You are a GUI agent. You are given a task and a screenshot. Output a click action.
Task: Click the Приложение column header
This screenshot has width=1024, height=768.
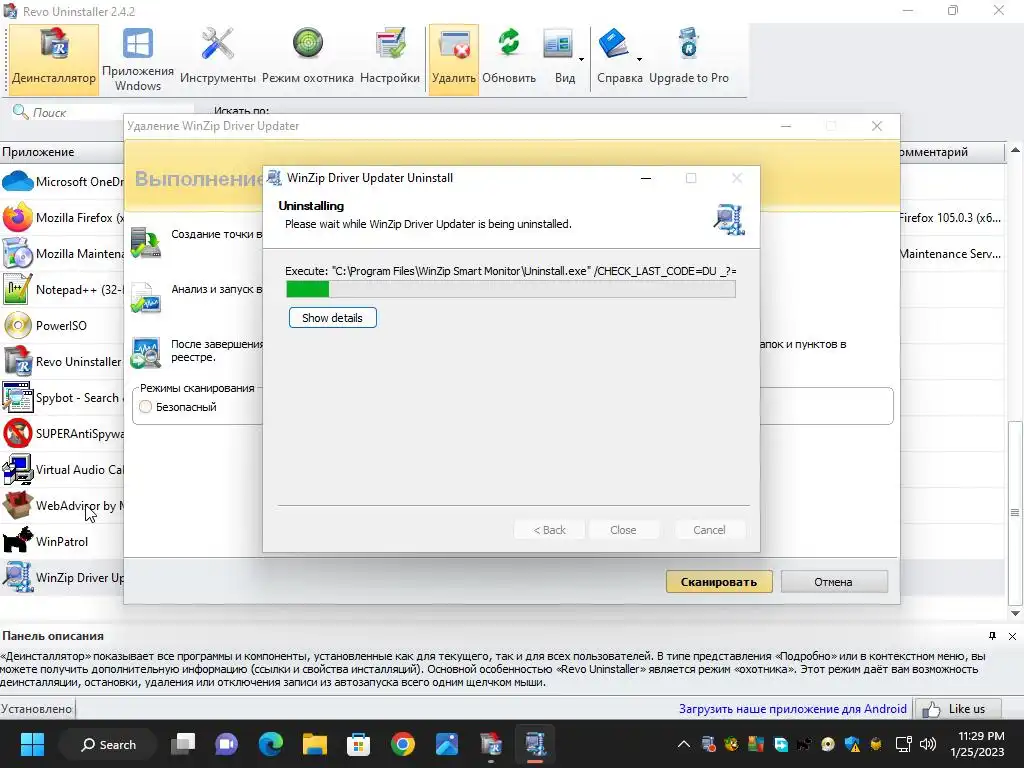(62, 152)
